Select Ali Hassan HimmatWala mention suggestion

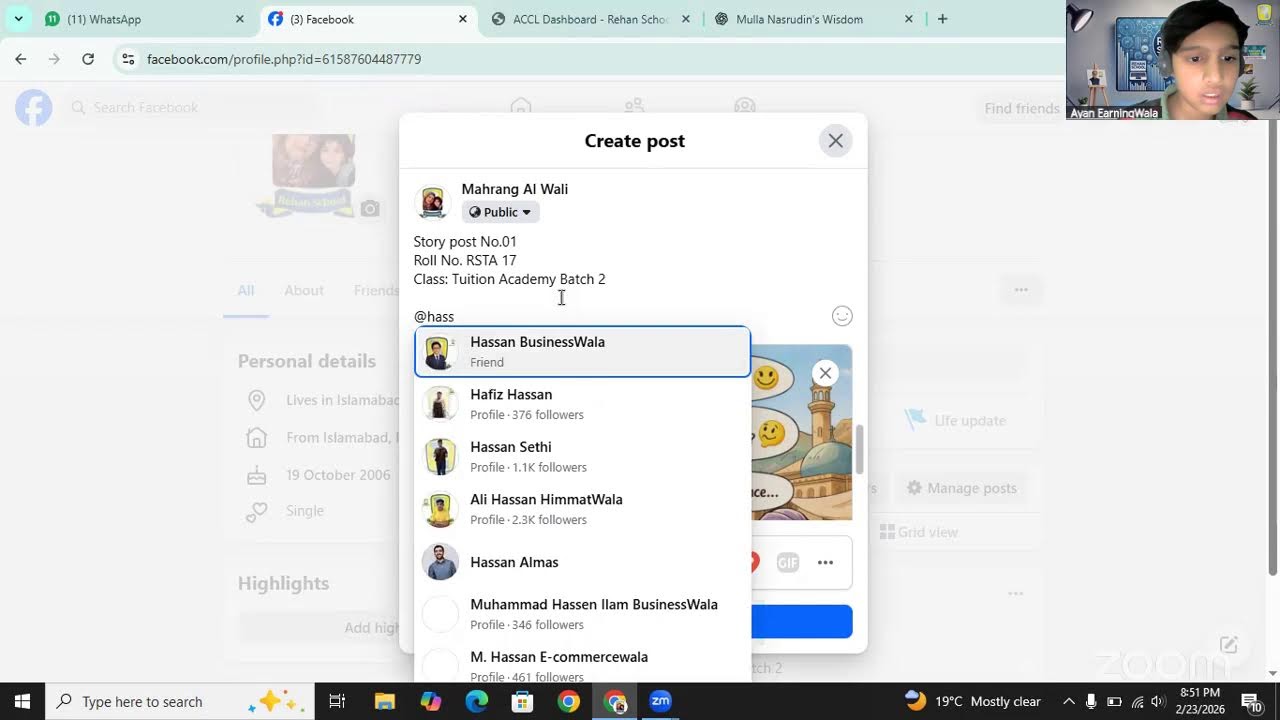(x=582, y=509)
